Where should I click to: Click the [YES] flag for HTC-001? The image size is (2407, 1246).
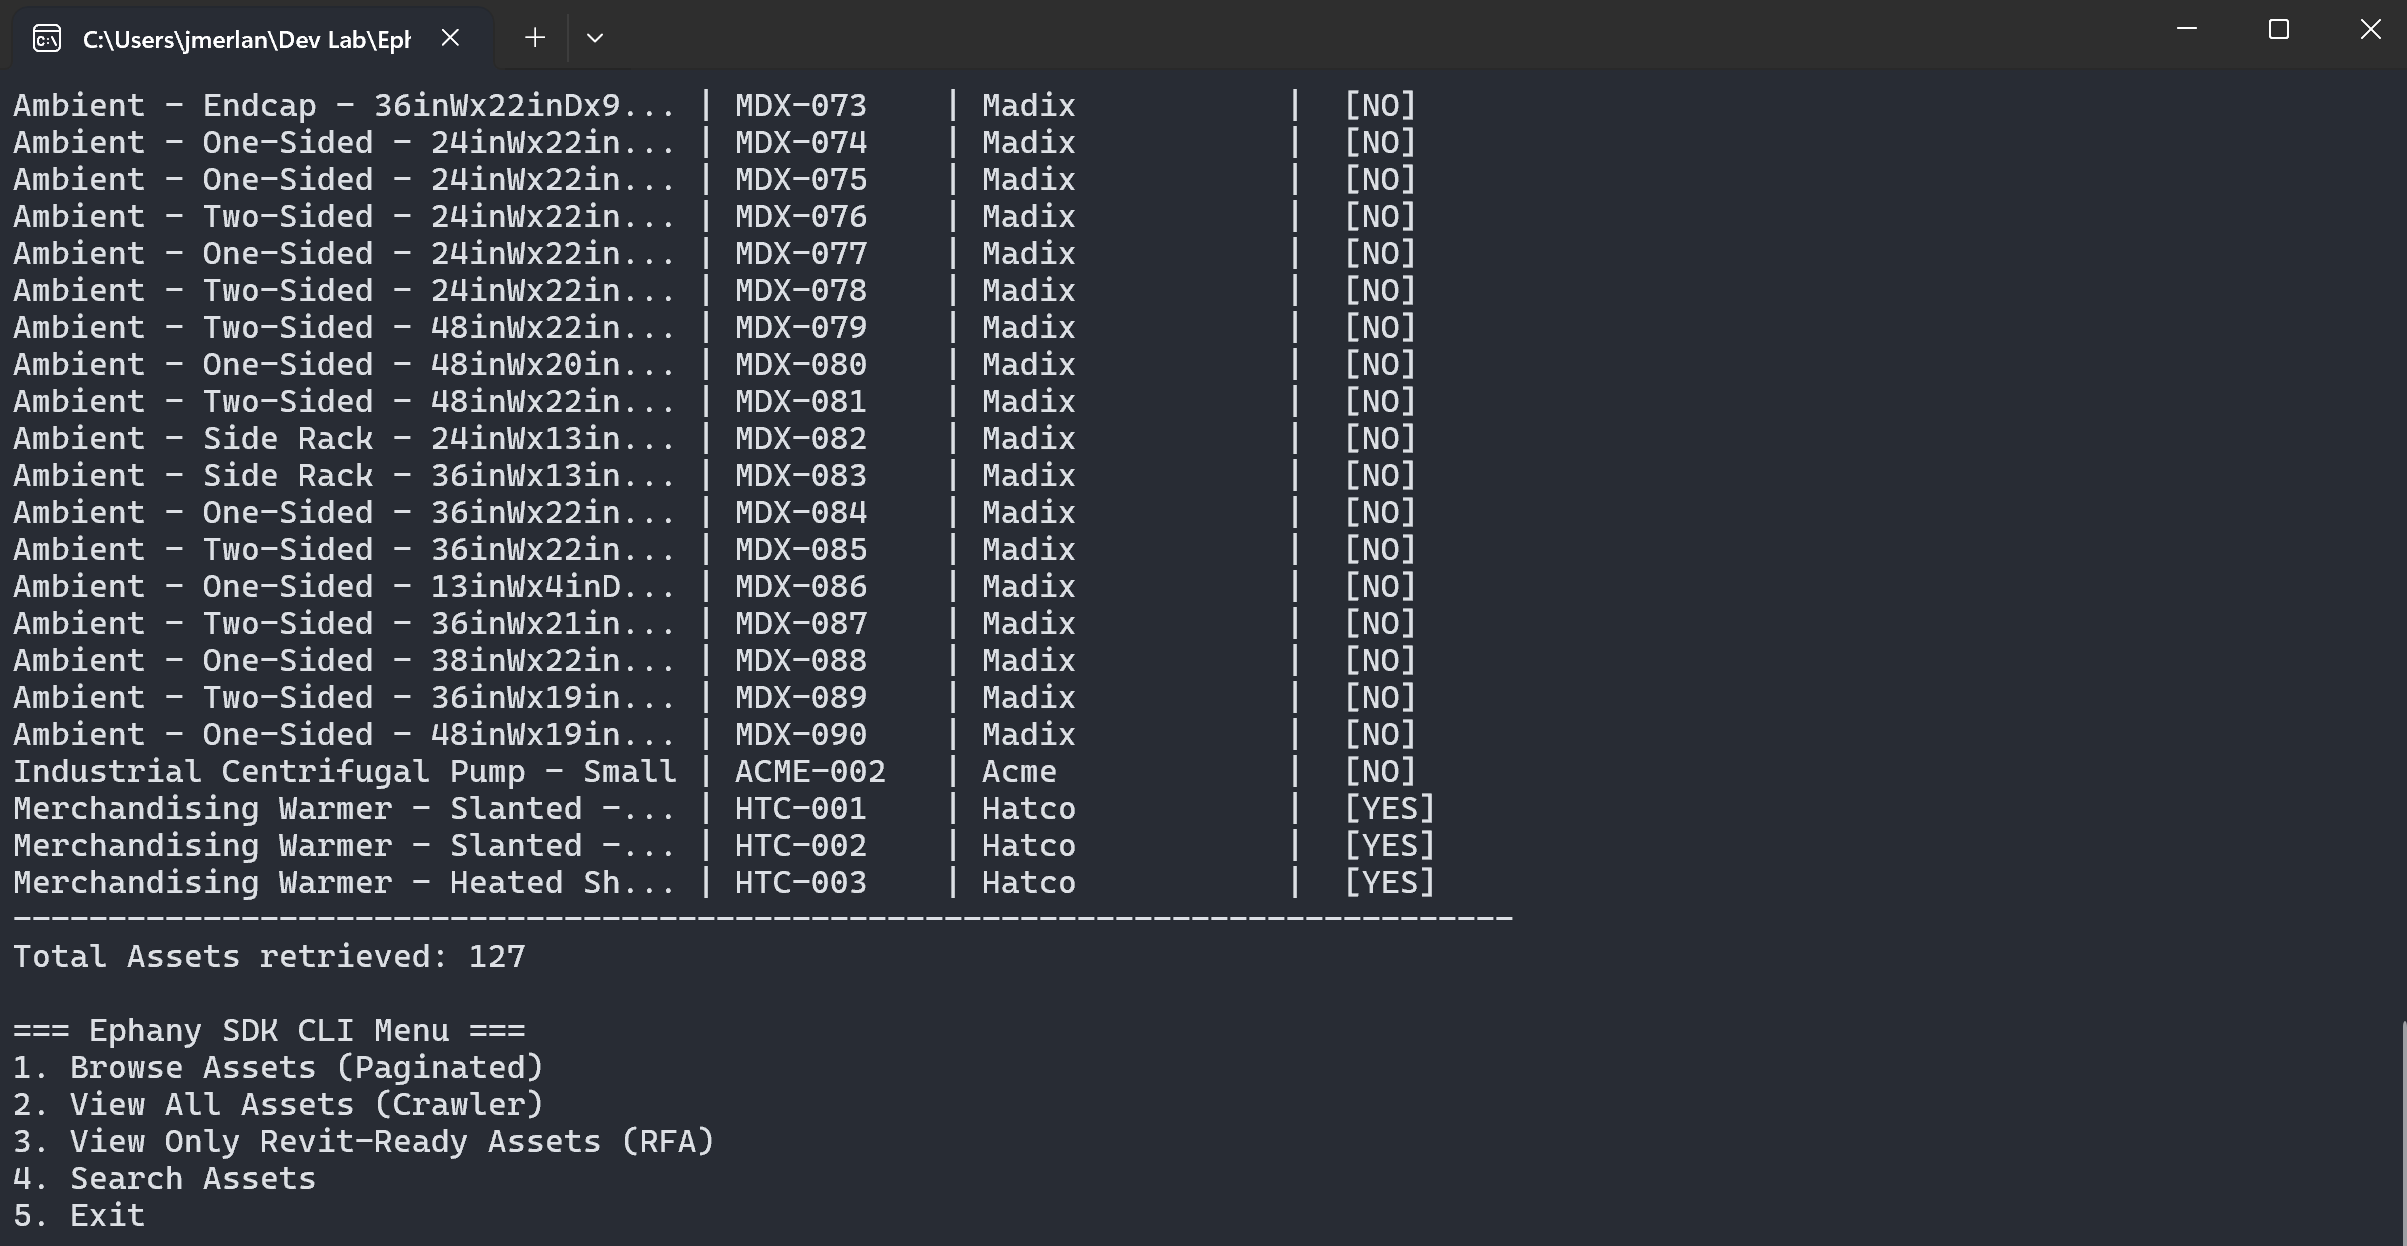tap(1389, 808)
